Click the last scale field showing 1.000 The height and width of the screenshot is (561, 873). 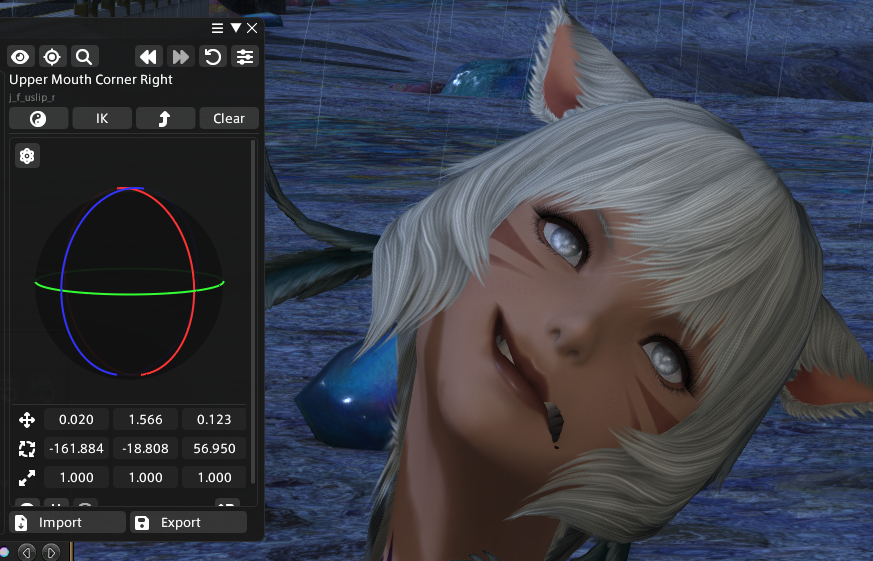(214, 478)
